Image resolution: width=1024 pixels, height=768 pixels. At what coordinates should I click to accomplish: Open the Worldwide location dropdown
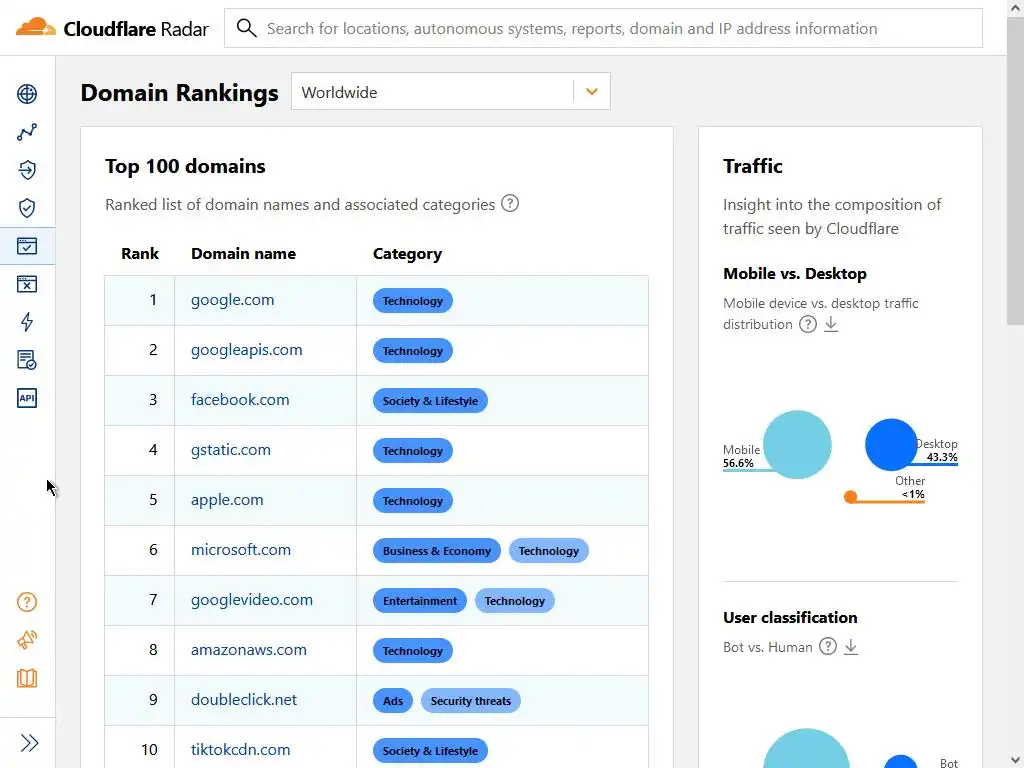[591, 92]
